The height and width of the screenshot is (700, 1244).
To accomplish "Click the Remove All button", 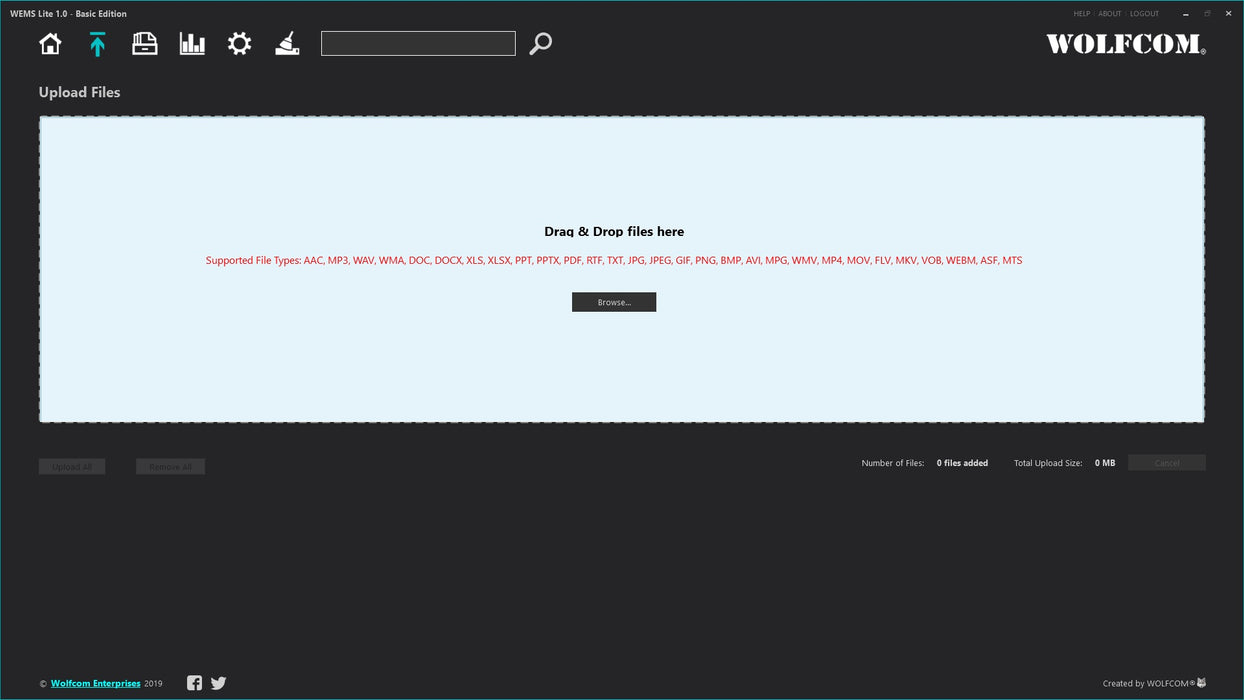I will [170, 467].
